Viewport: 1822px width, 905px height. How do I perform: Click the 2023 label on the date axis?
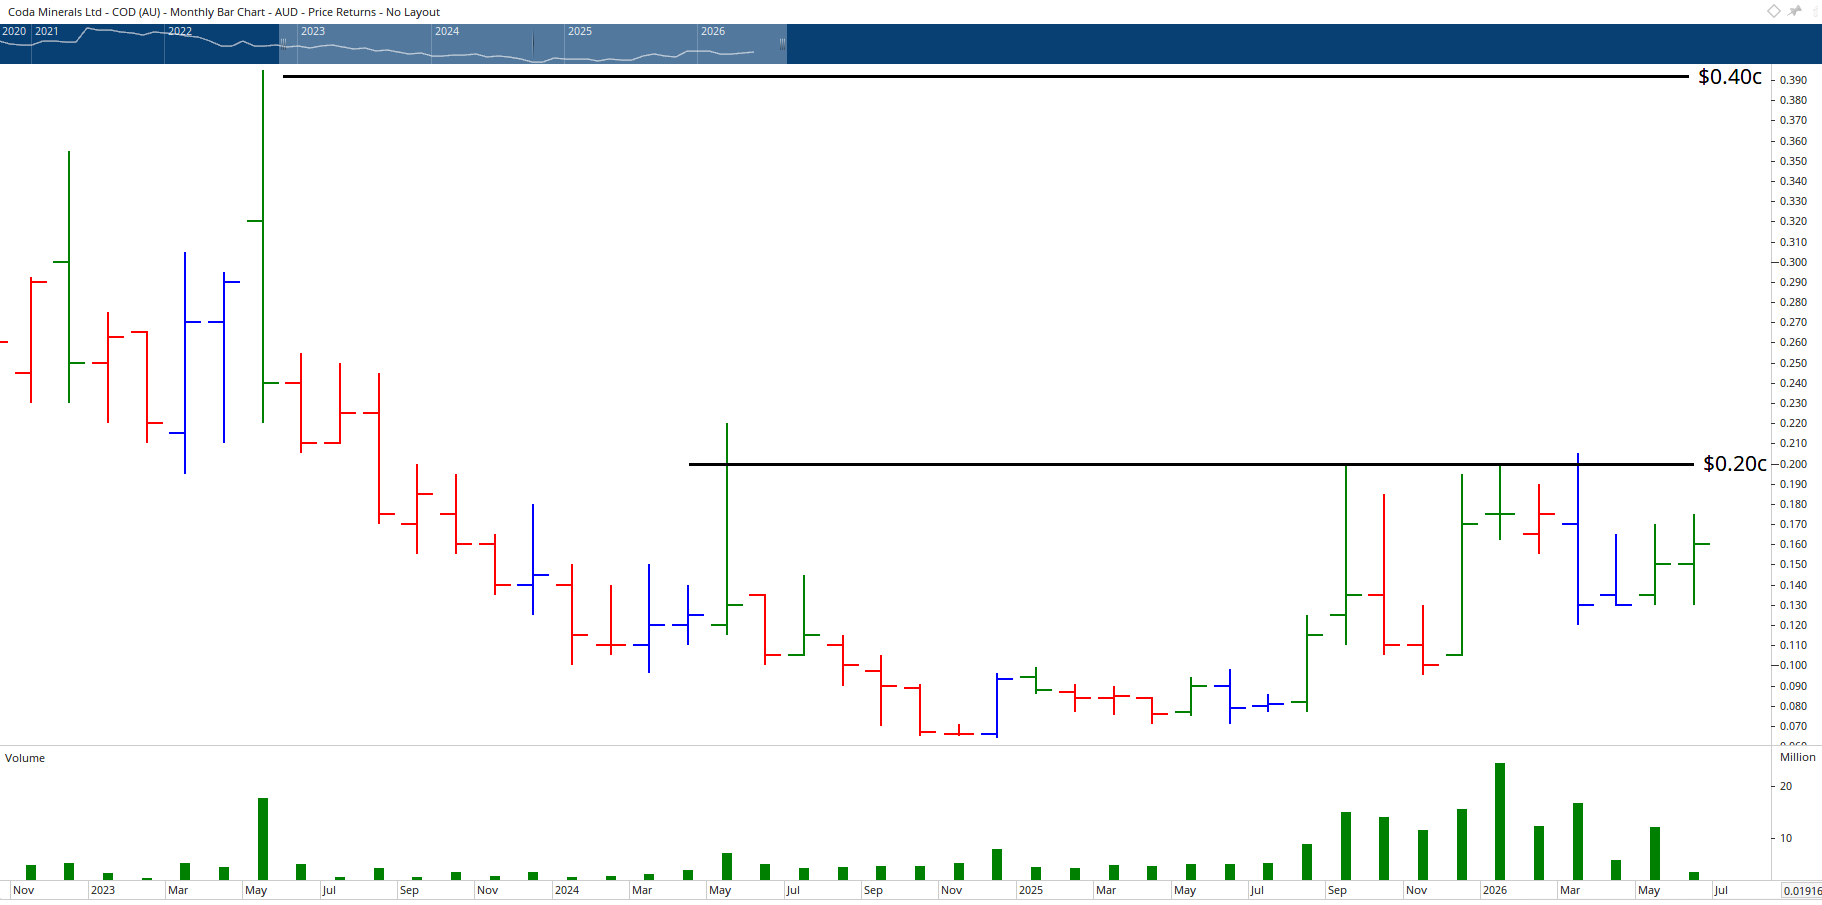pos(103,890)
